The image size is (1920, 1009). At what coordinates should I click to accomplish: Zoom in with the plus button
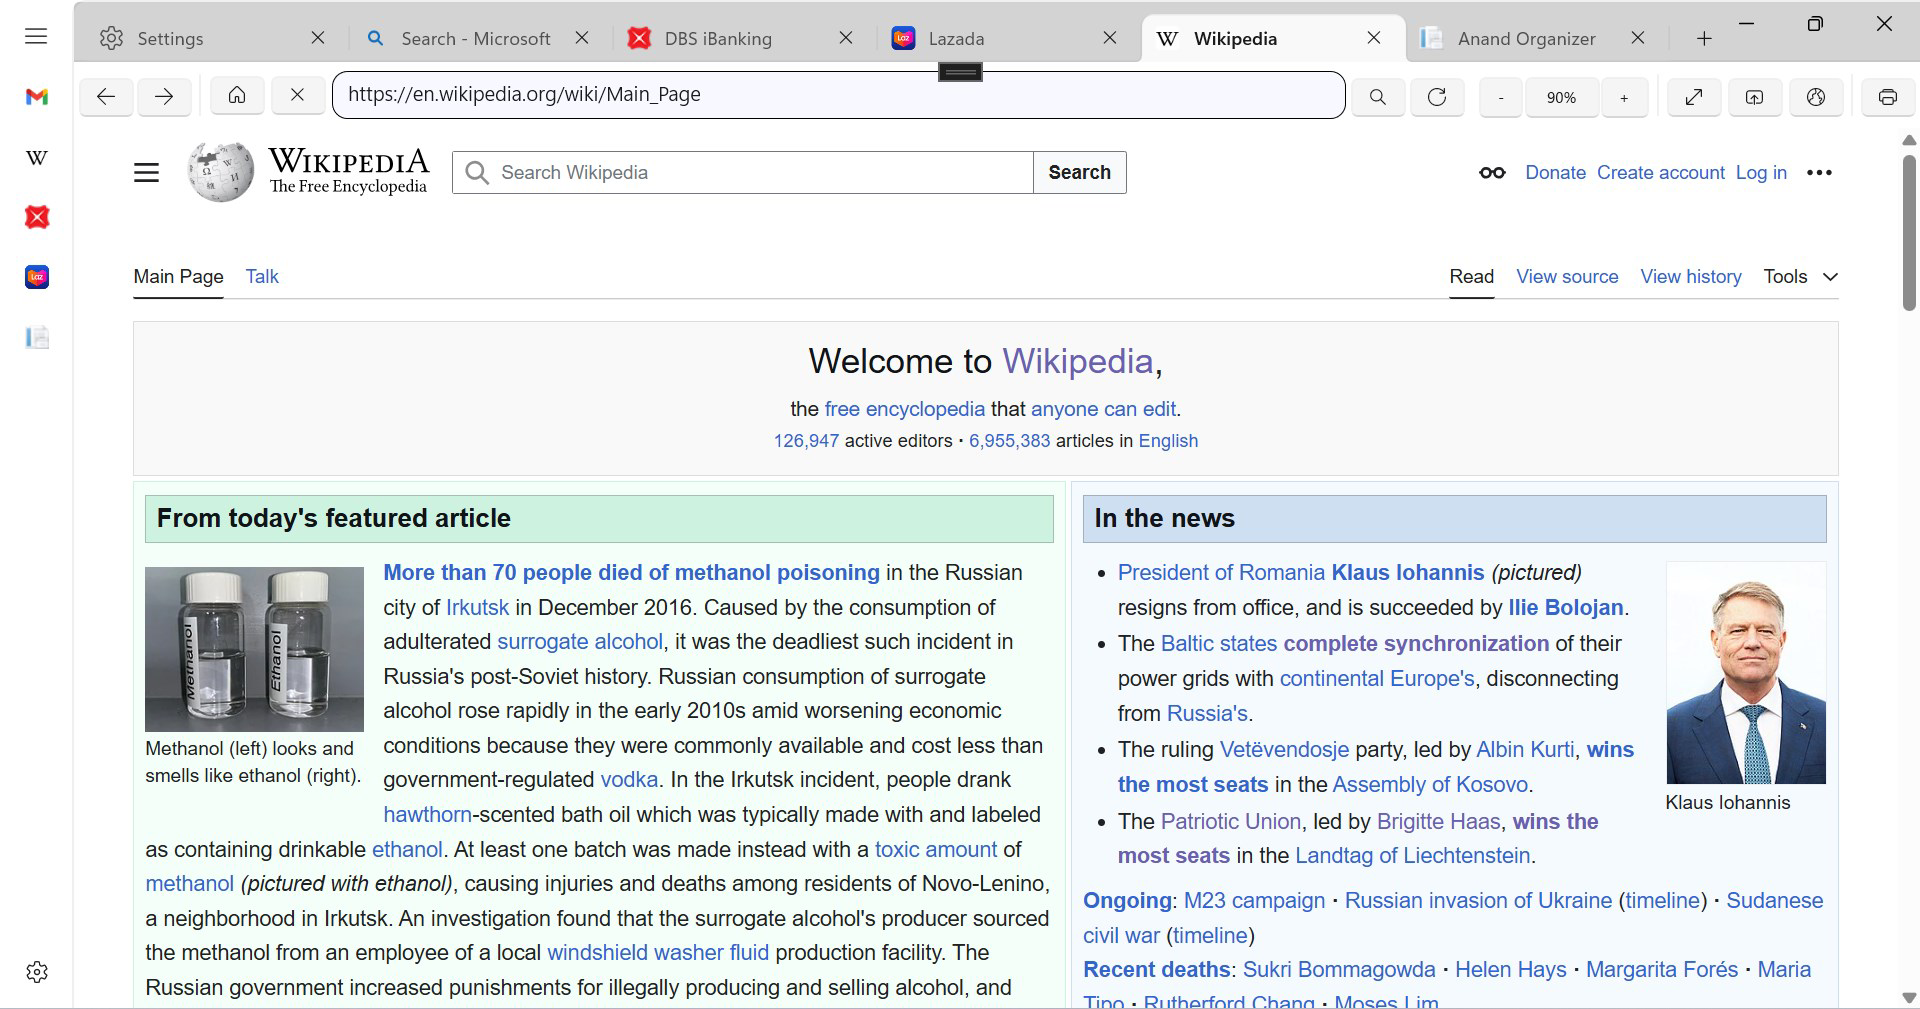(x=1624, y=97)
